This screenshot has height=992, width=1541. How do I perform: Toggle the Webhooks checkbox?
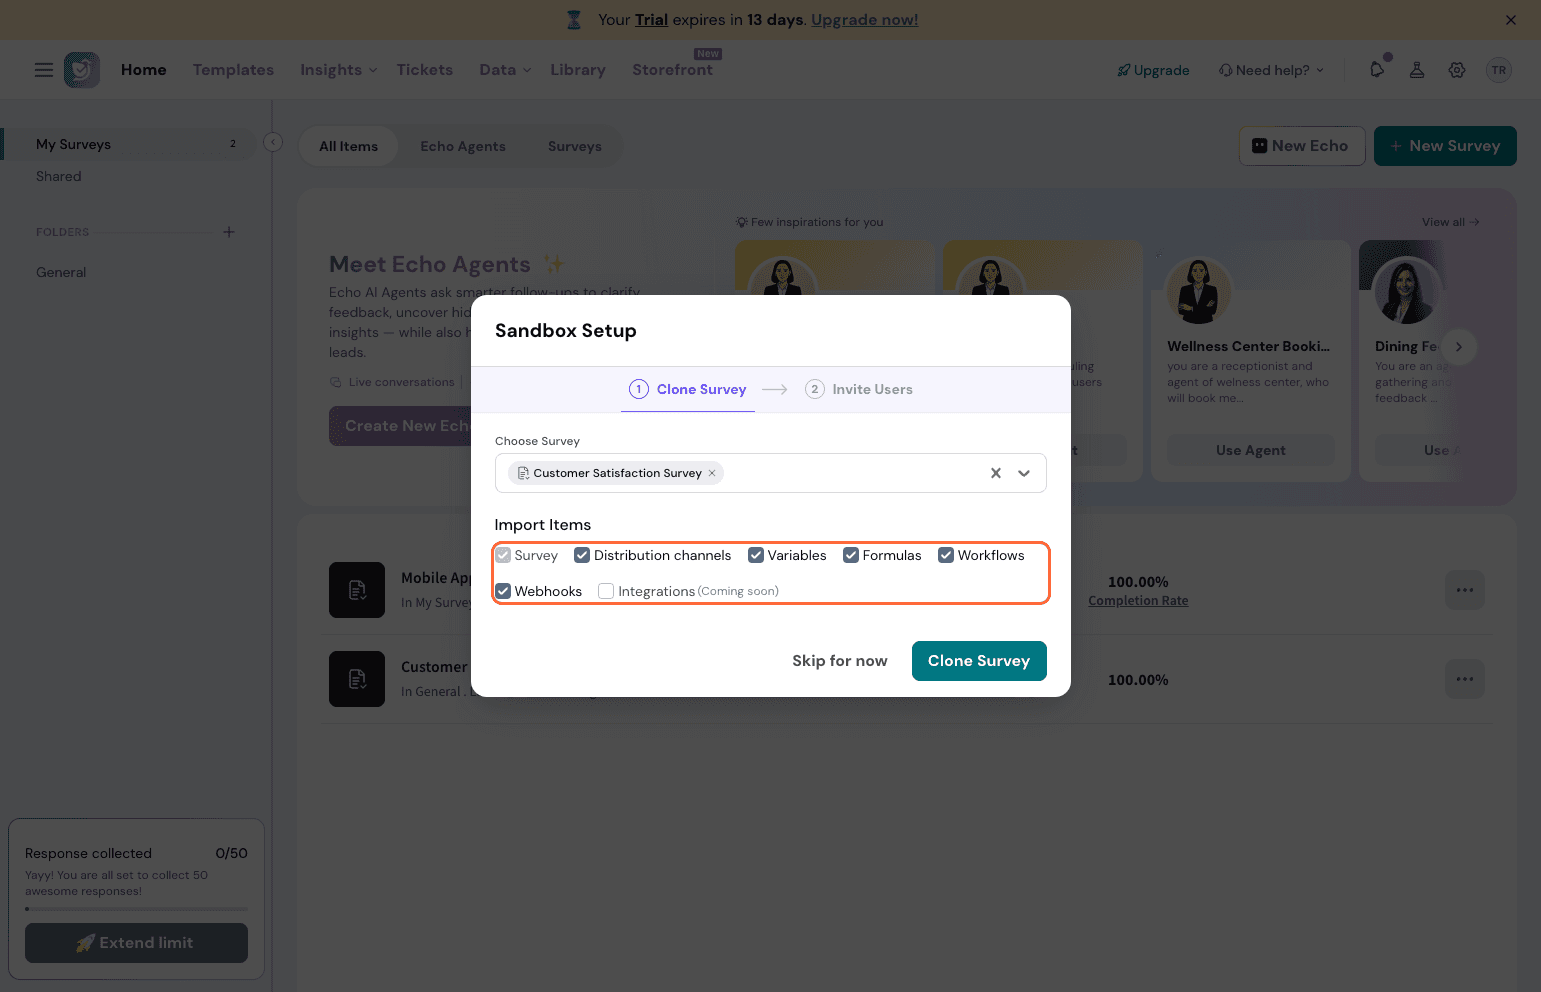(x=503, y=591)
